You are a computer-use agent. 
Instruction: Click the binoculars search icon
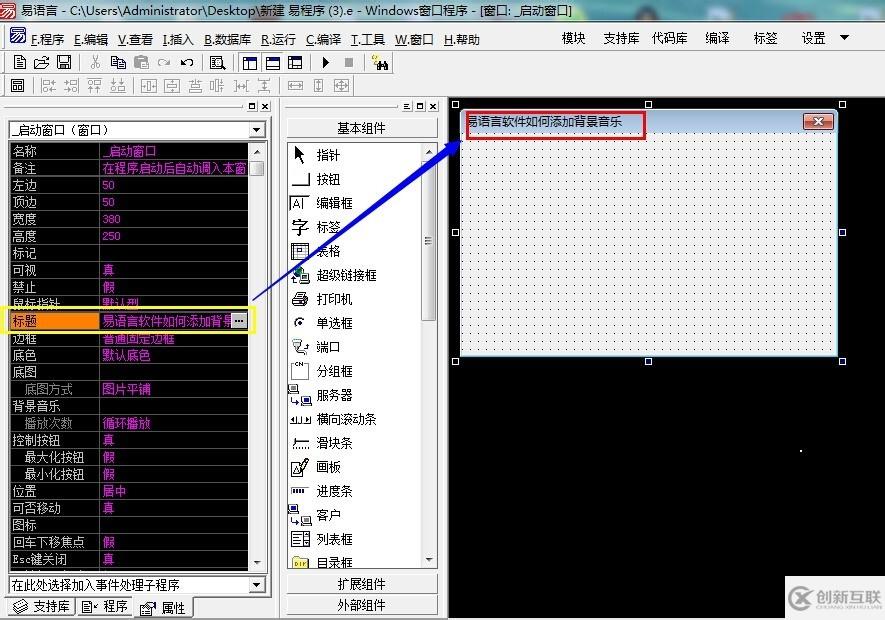[380, 63]
